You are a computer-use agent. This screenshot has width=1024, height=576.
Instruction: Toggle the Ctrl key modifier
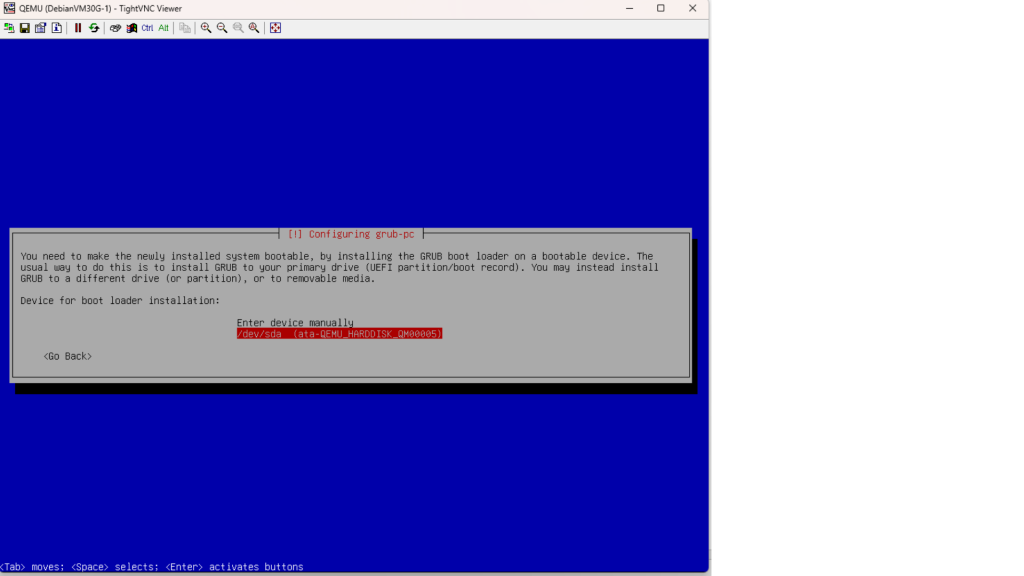147,28
